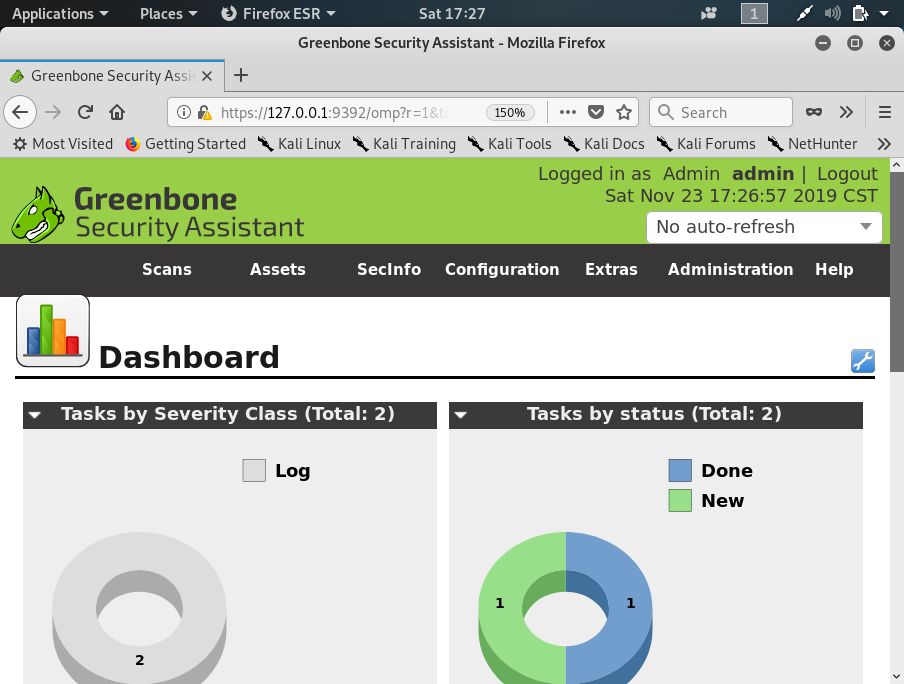Click the blue wrench dashboard settings icon

pyautogui.click(x=862, y=361)
